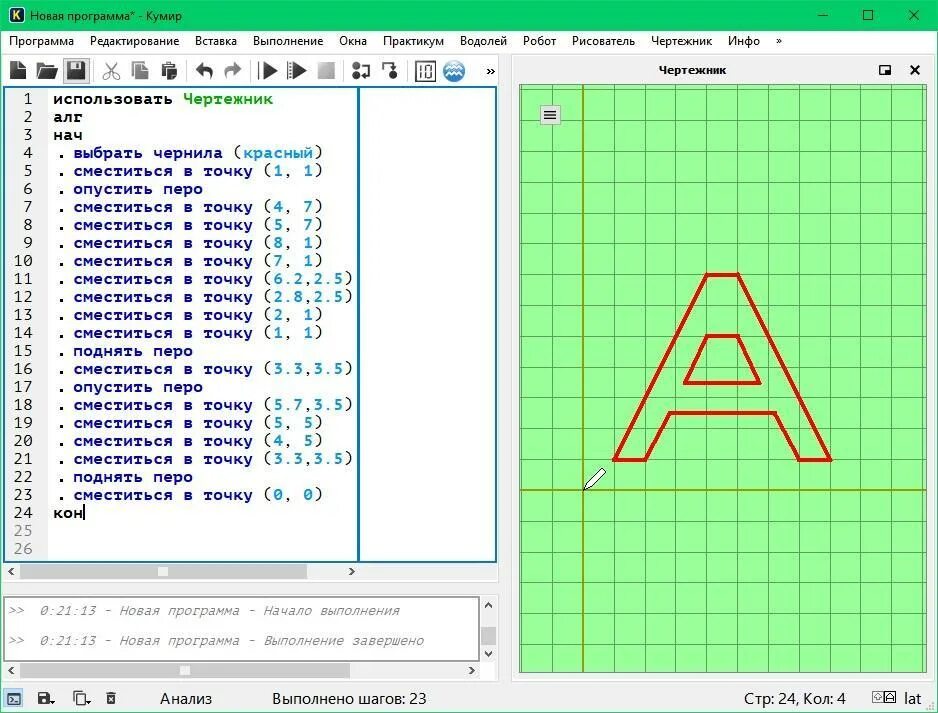This screenshot has width=938, height=713.
Task: Stop program execution square button
Action: (x=326, y=71)
